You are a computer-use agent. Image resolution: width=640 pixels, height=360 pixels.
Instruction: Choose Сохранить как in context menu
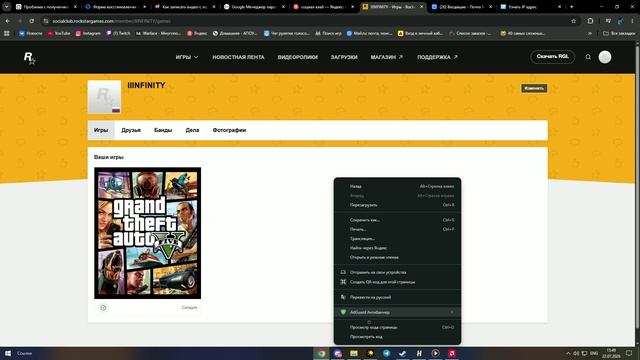pos(398,220)
